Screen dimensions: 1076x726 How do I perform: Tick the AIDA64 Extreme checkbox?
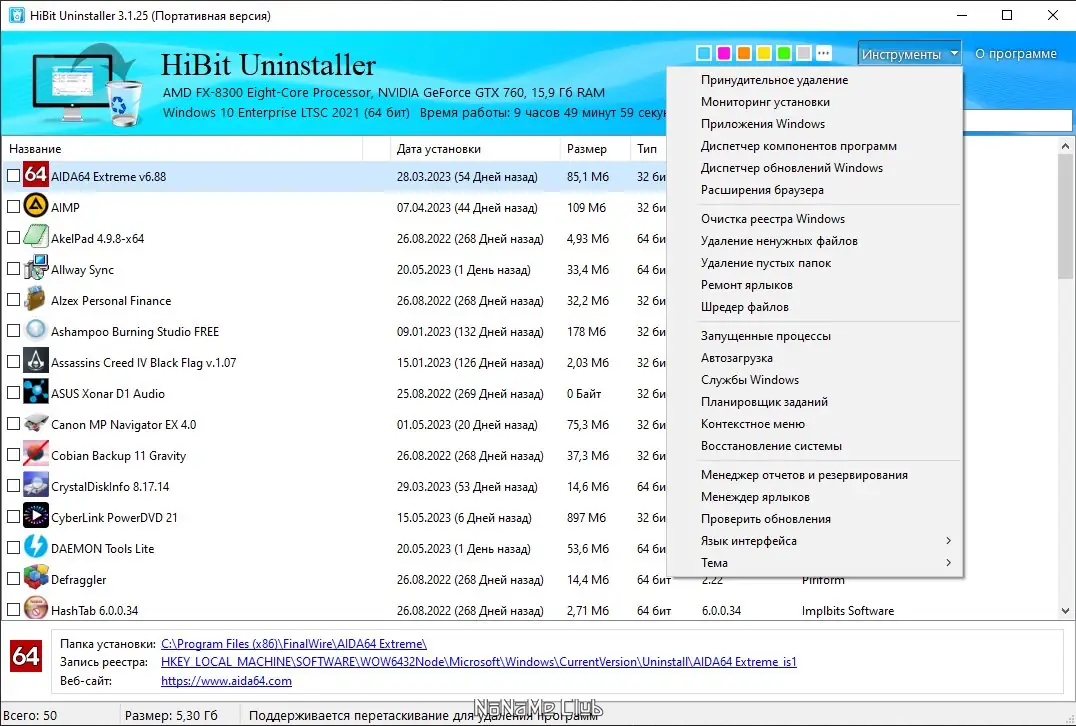pyautogui.click(x=13, y=176)
